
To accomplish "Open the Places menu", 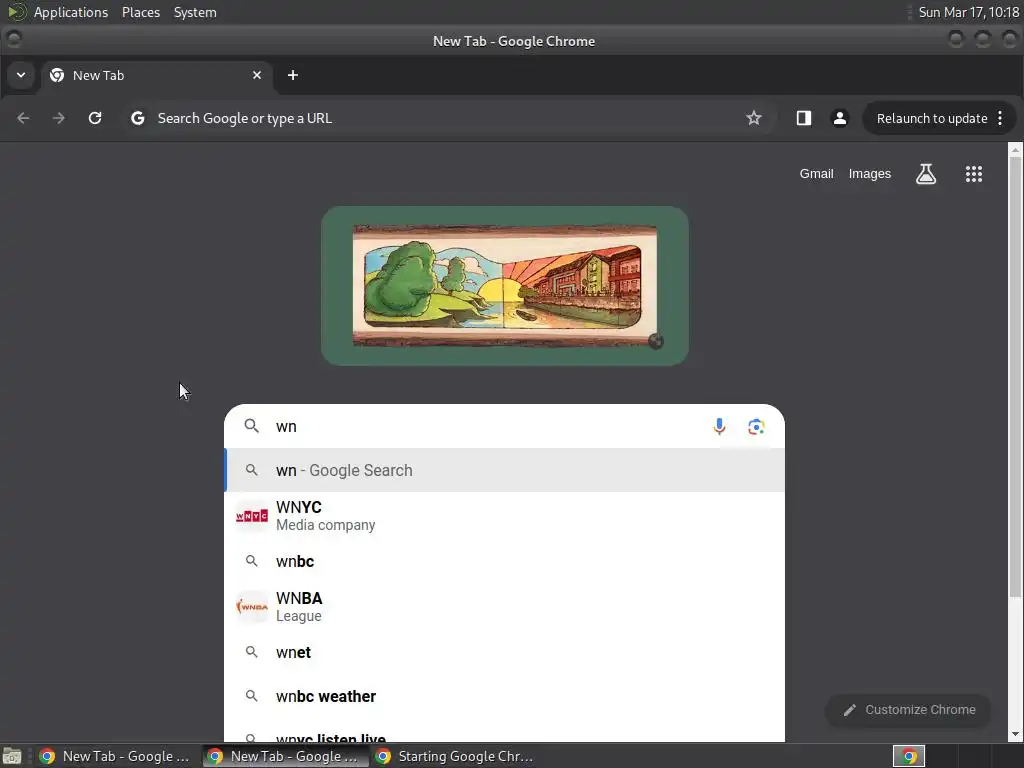I will point(141,12).
